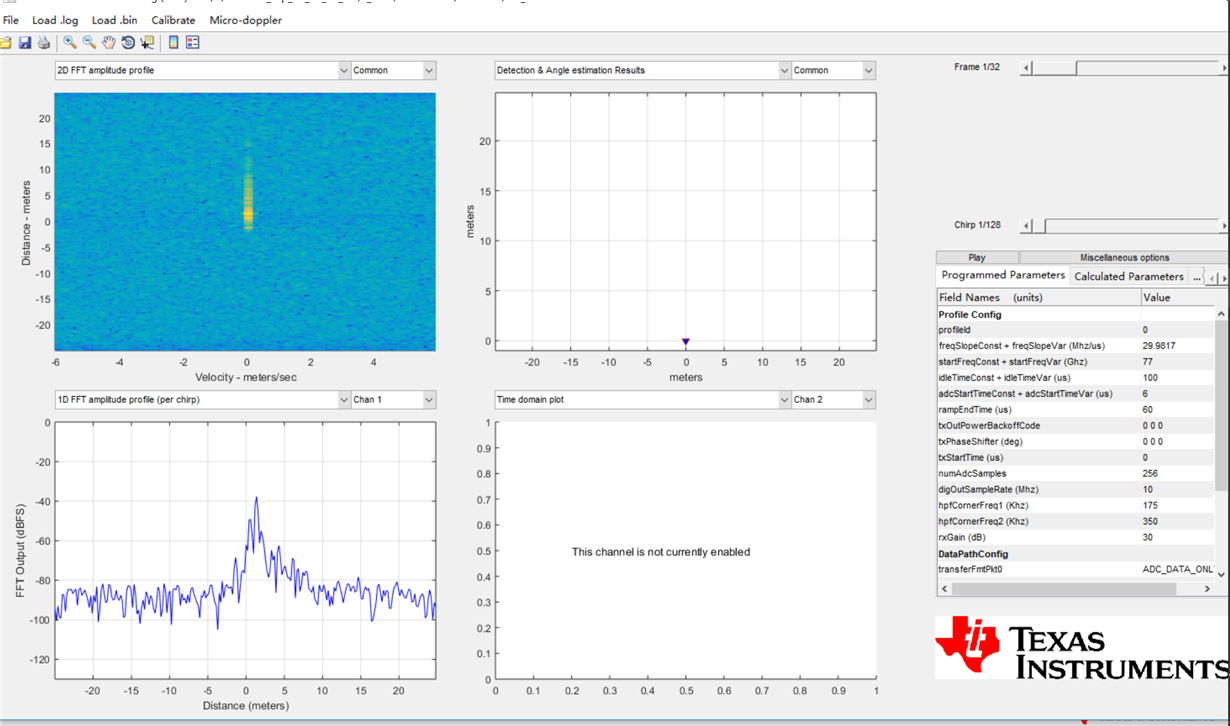Click the Frame 1/32 slider track

click(x=1125, y=68)
